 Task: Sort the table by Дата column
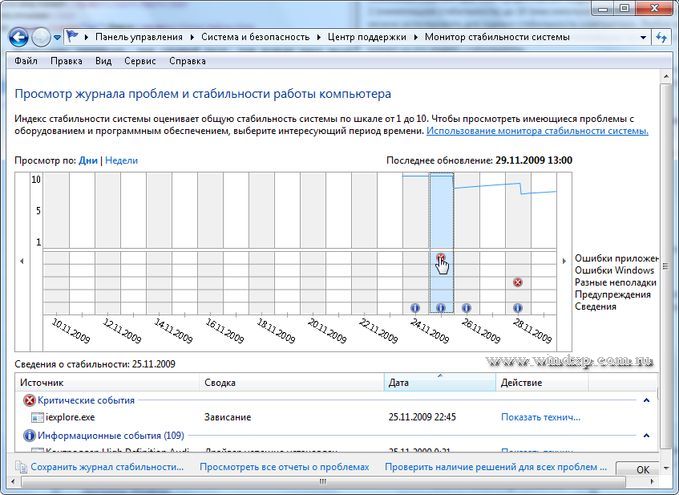tap(440, 382)
